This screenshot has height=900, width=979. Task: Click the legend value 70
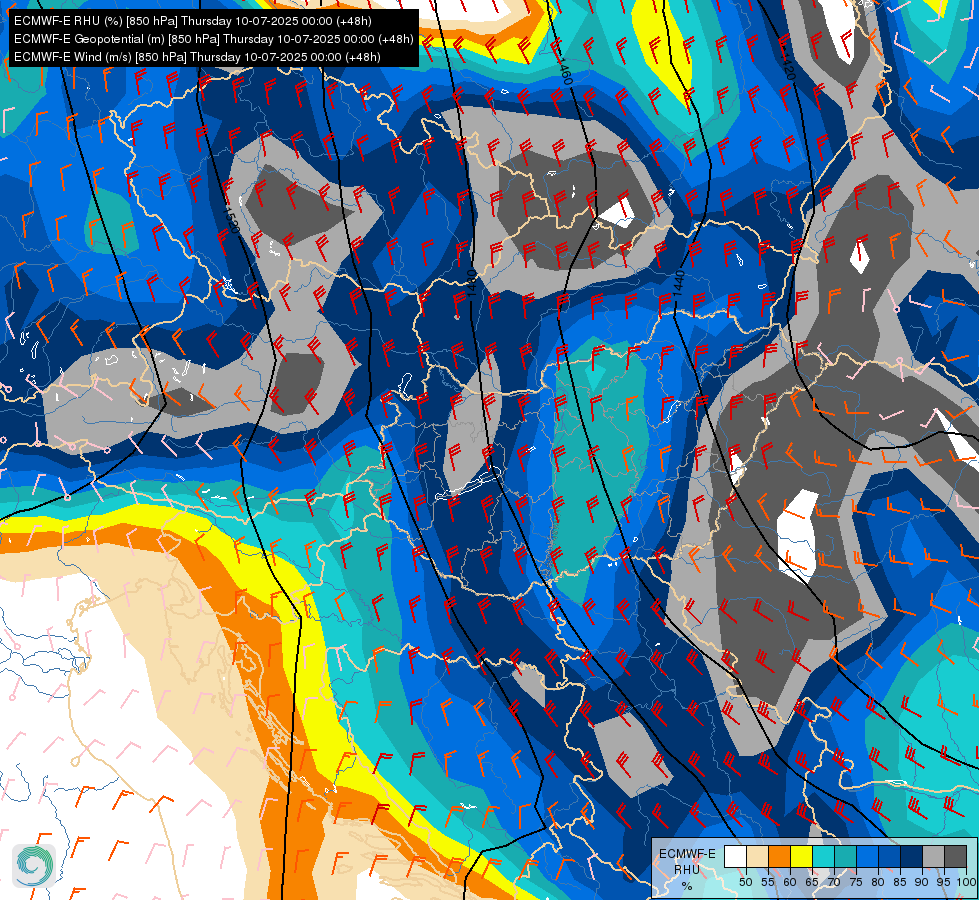tap(834, 882)
